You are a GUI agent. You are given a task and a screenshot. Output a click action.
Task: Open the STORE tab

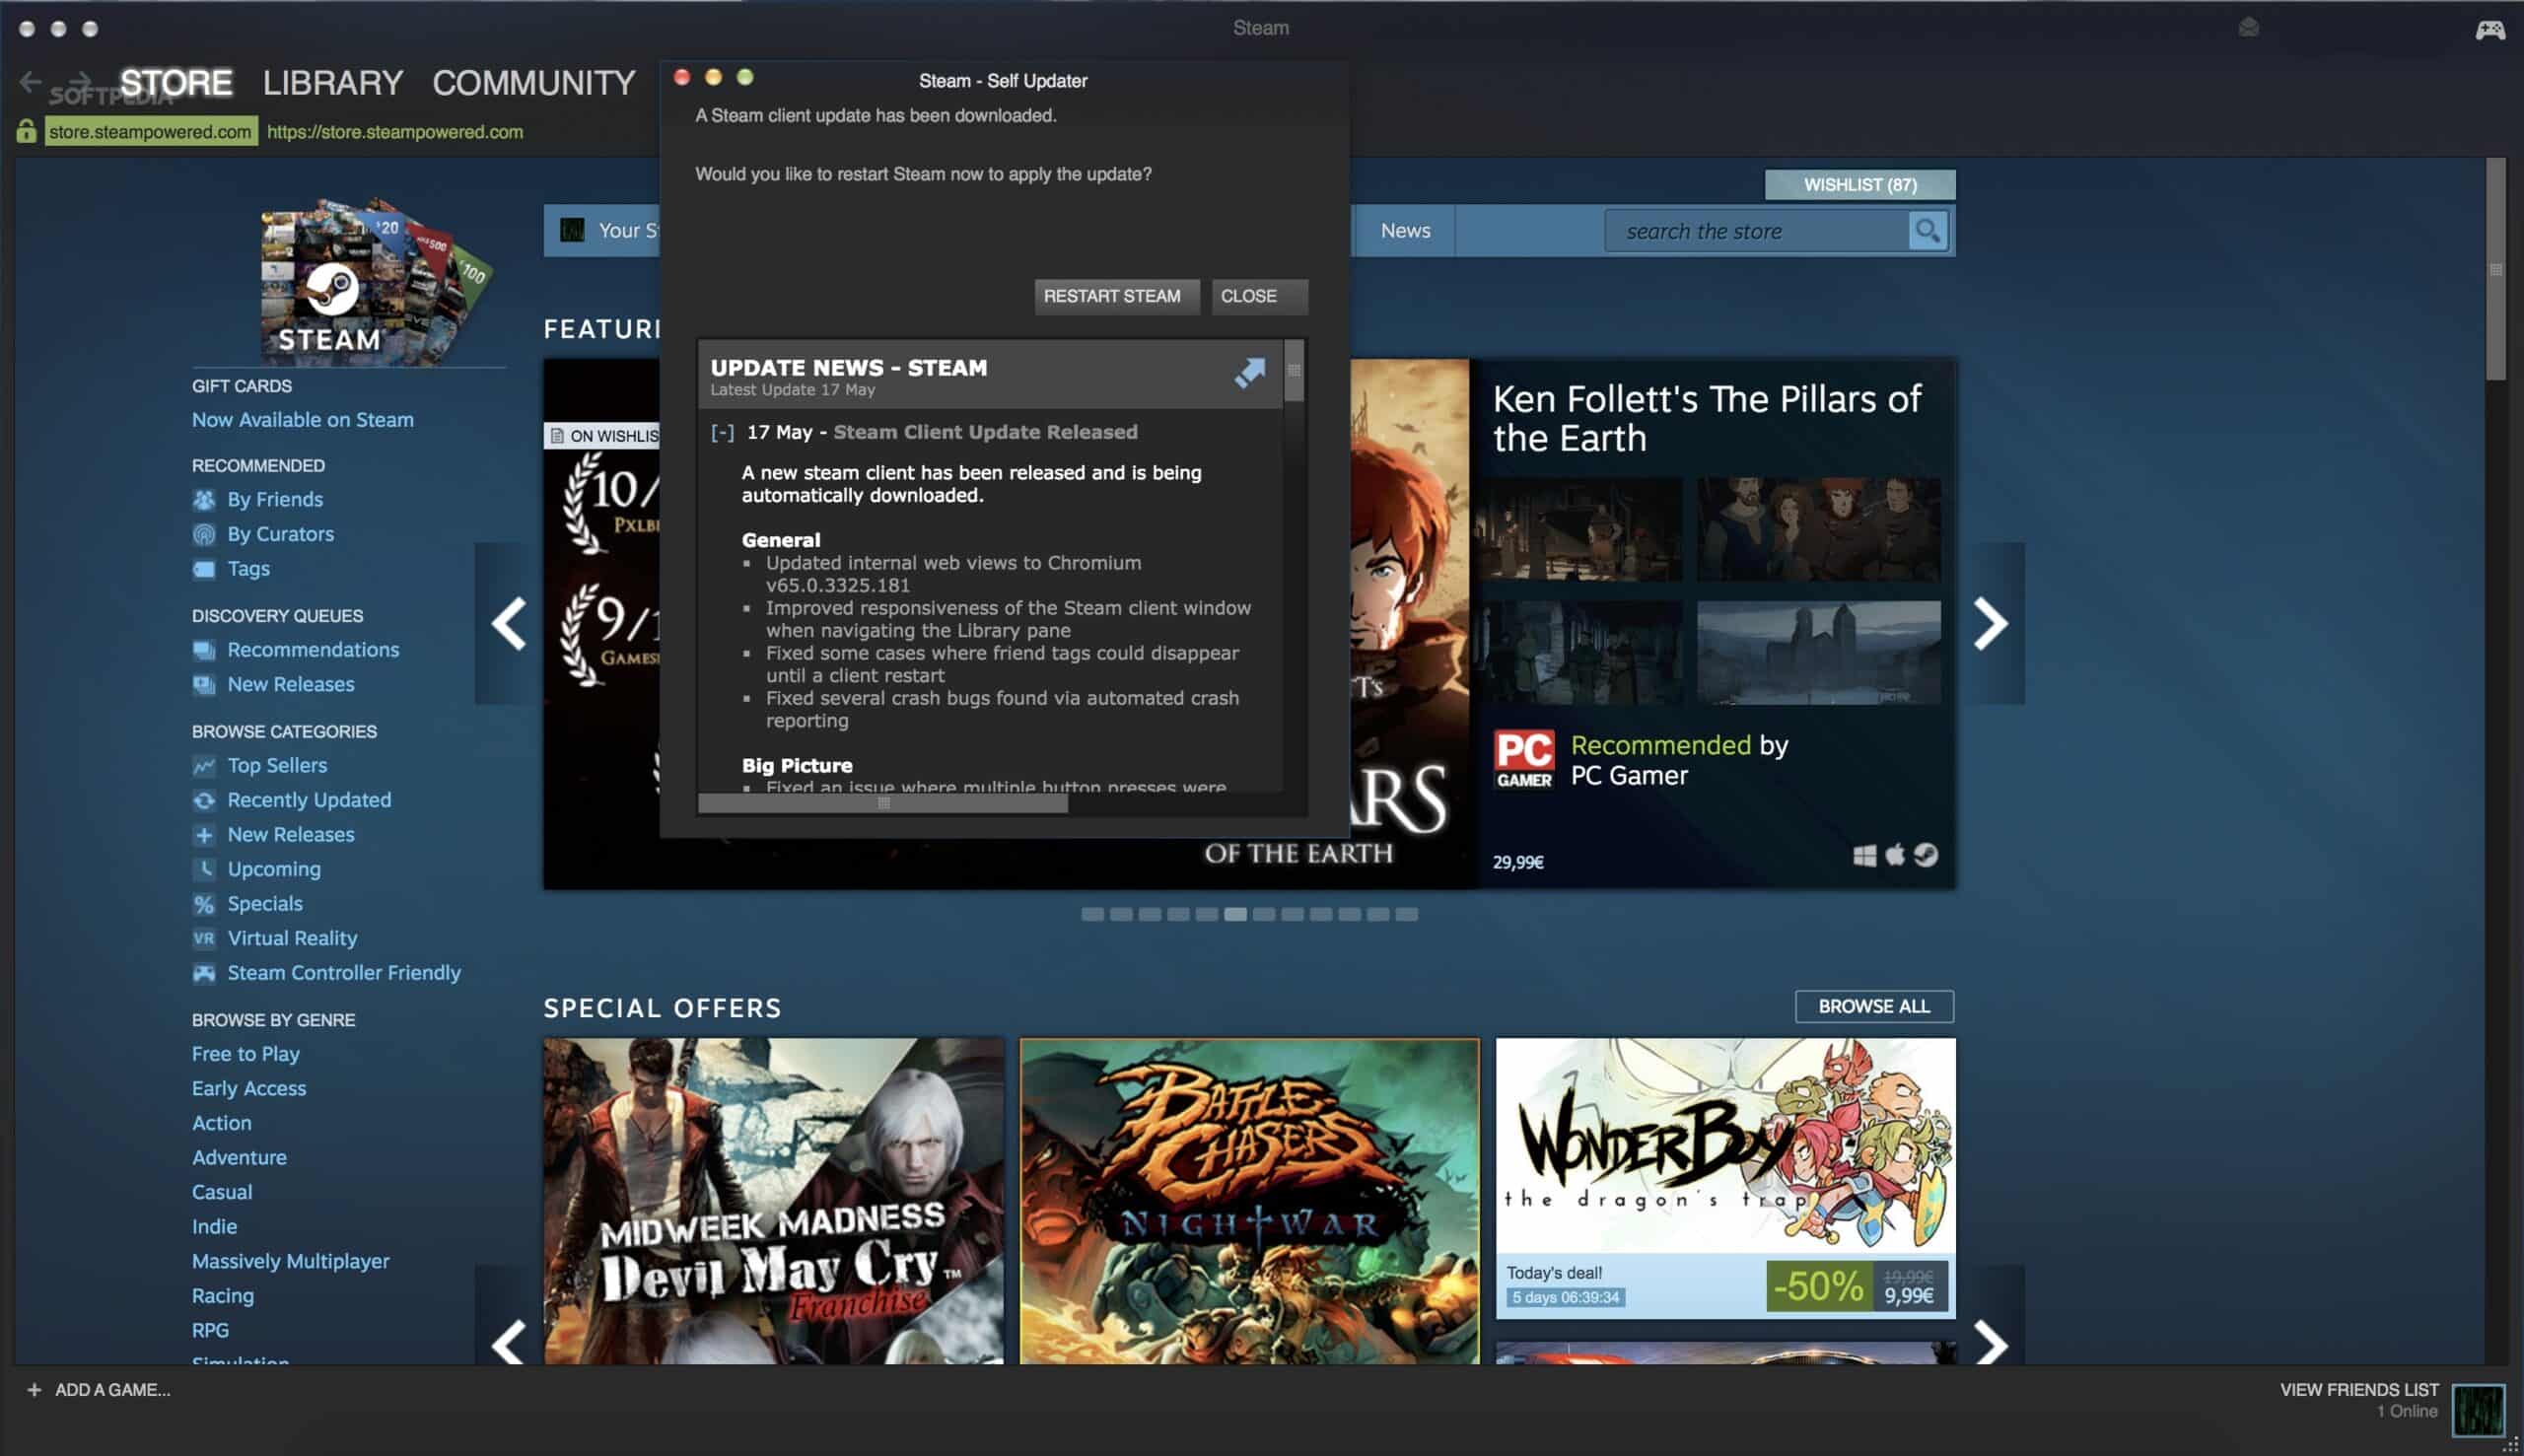point(176,82)
